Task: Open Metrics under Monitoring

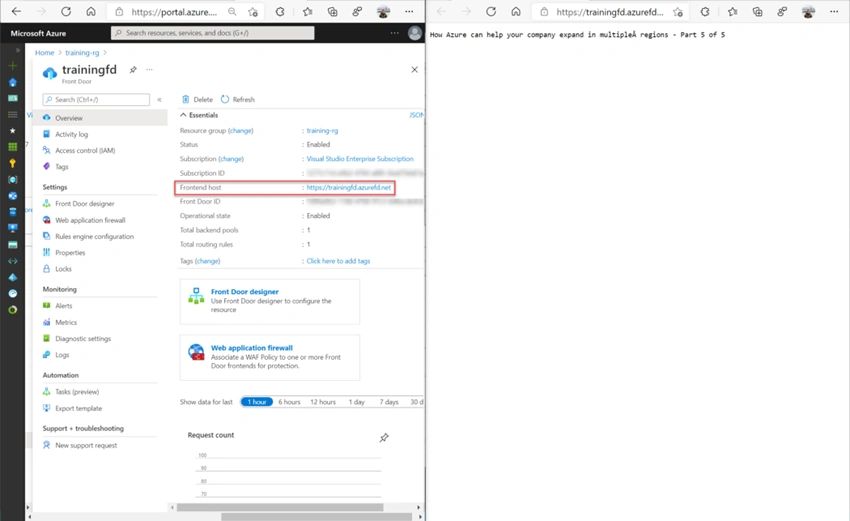Action: click(x=66, y=323)
